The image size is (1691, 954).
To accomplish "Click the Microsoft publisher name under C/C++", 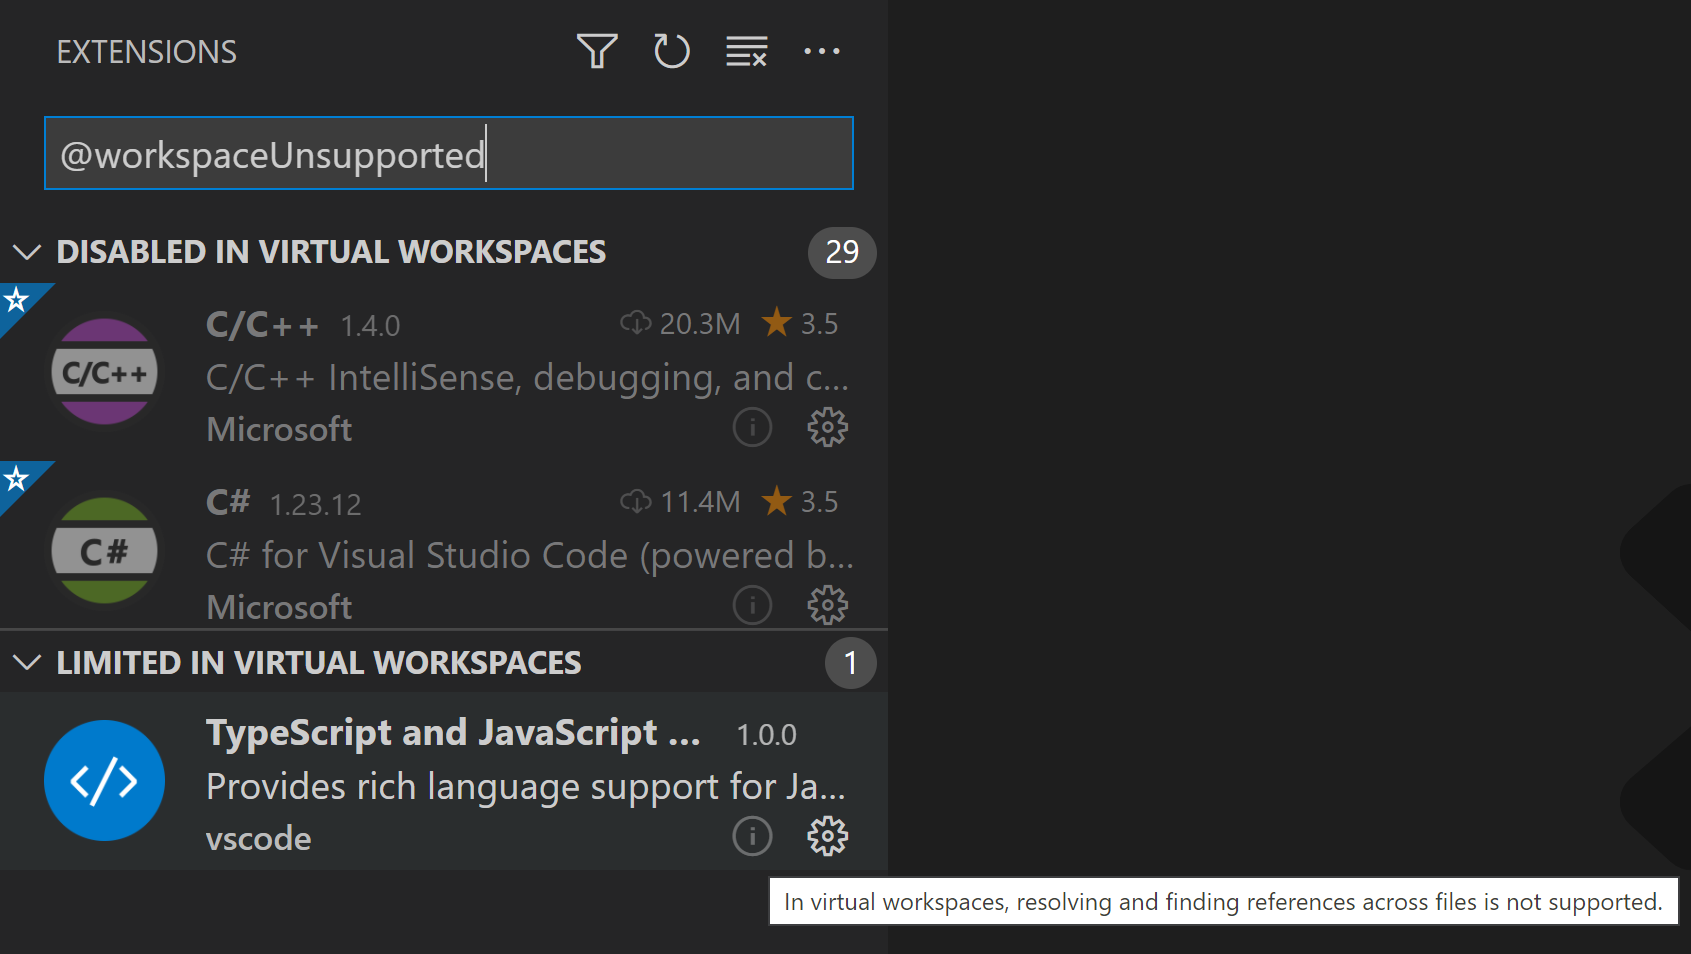I will [279, 429].
